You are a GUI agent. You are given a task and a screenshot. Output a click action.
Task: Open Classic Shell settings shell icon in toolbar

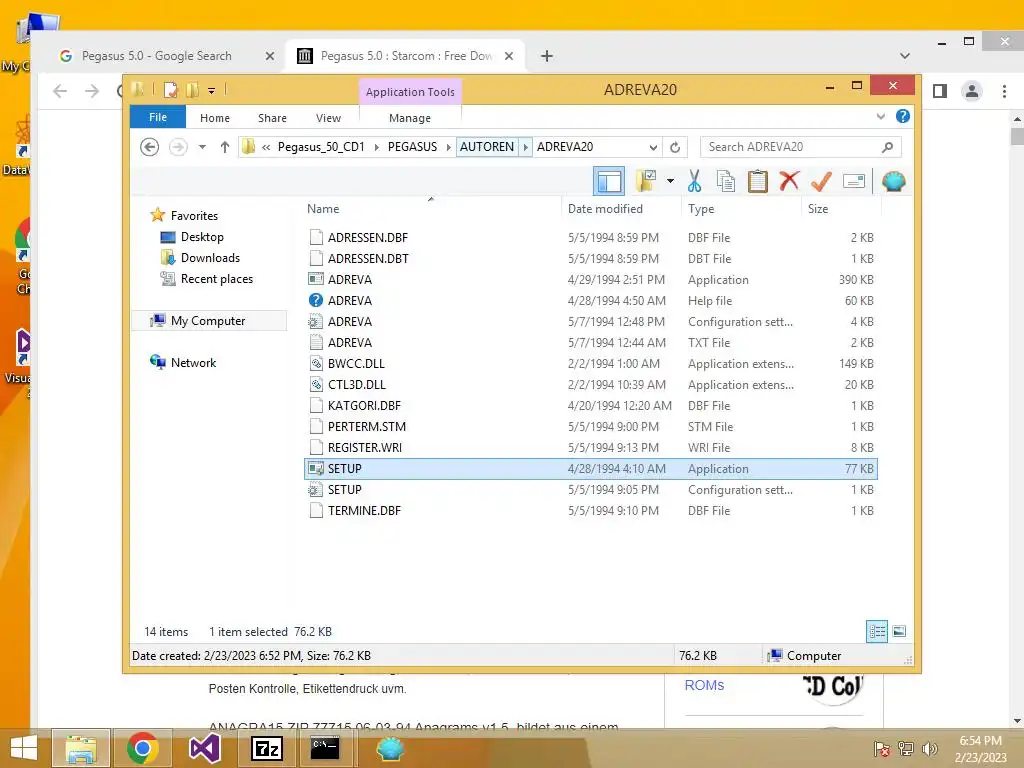893,181
